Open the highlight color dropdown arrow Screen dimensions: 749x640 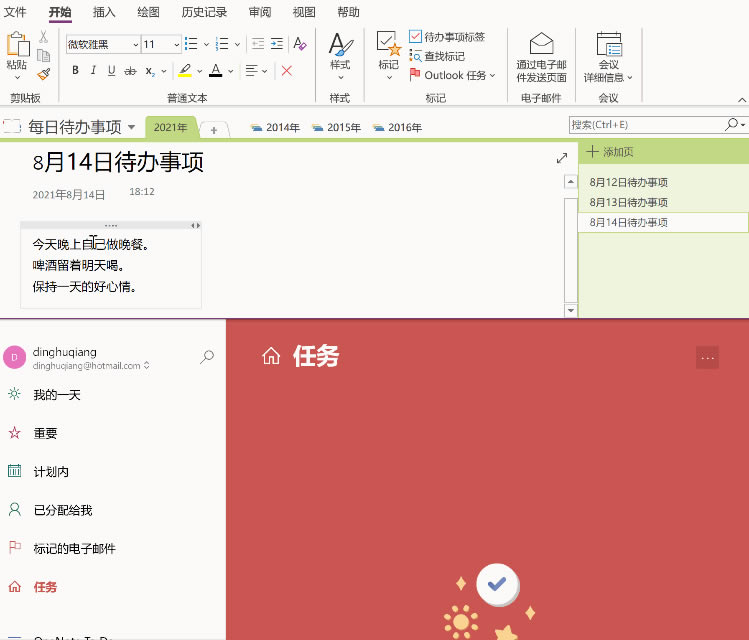pyautogui.click(x=200, y=71)
